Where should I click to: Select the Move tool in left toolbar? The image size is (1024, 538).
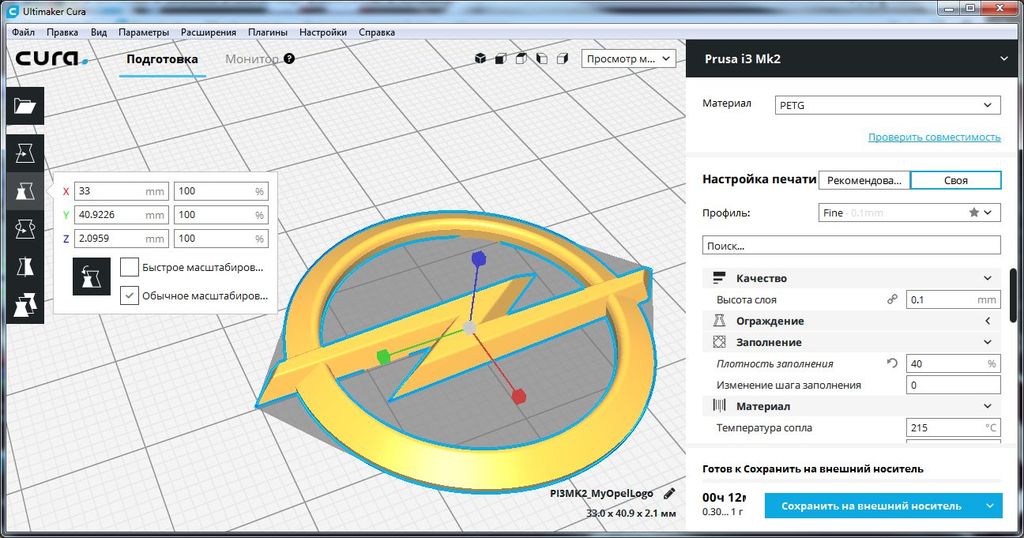25,153
